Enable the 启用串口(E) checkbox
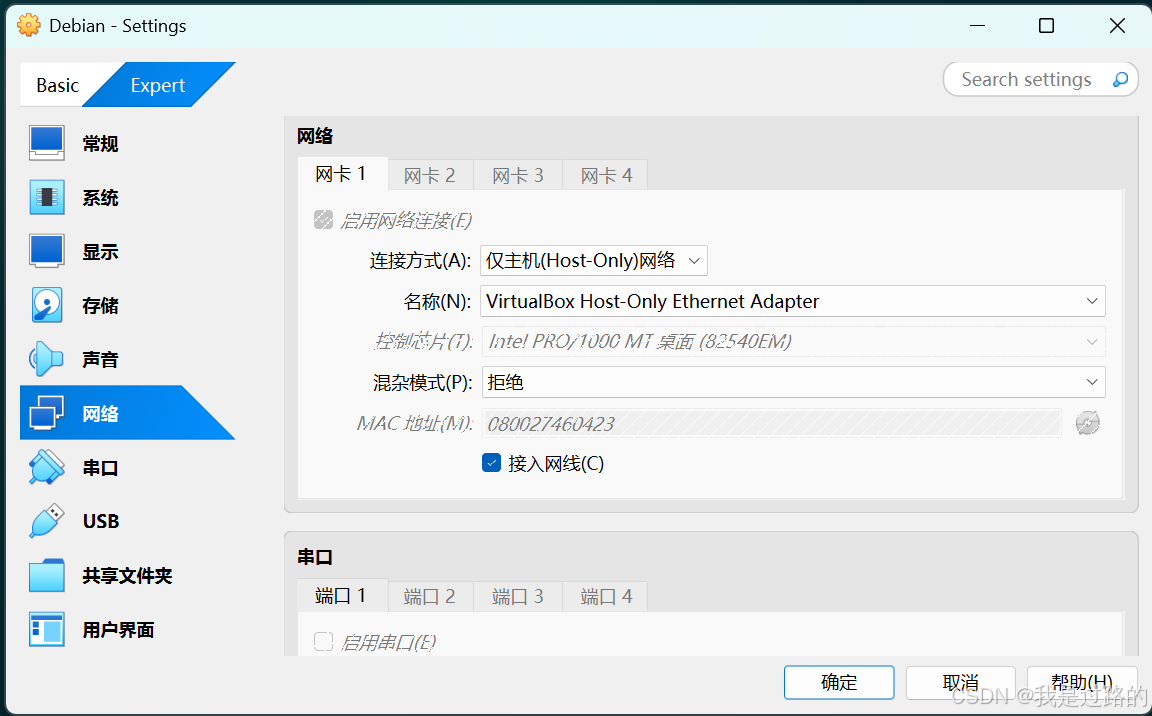The image size is (1152, 716). click(323, 641)
